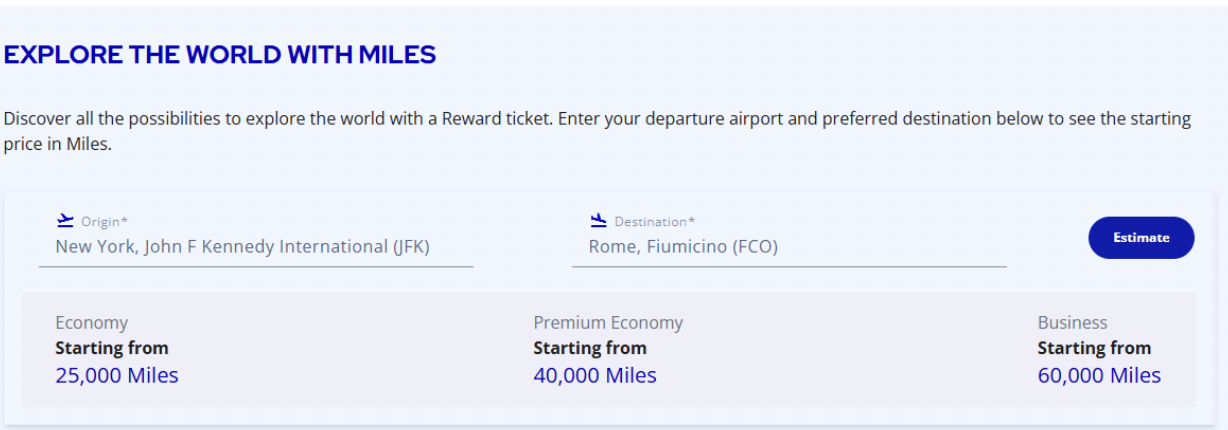Click 'Starting from' under Business
The image size is (1228, 430).
click(x=1094, y=348)
